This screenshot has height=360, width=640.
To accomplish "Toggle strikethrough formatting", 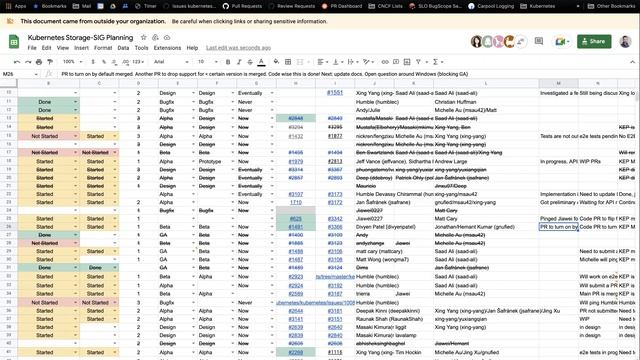I will click(x=250, y=62).
